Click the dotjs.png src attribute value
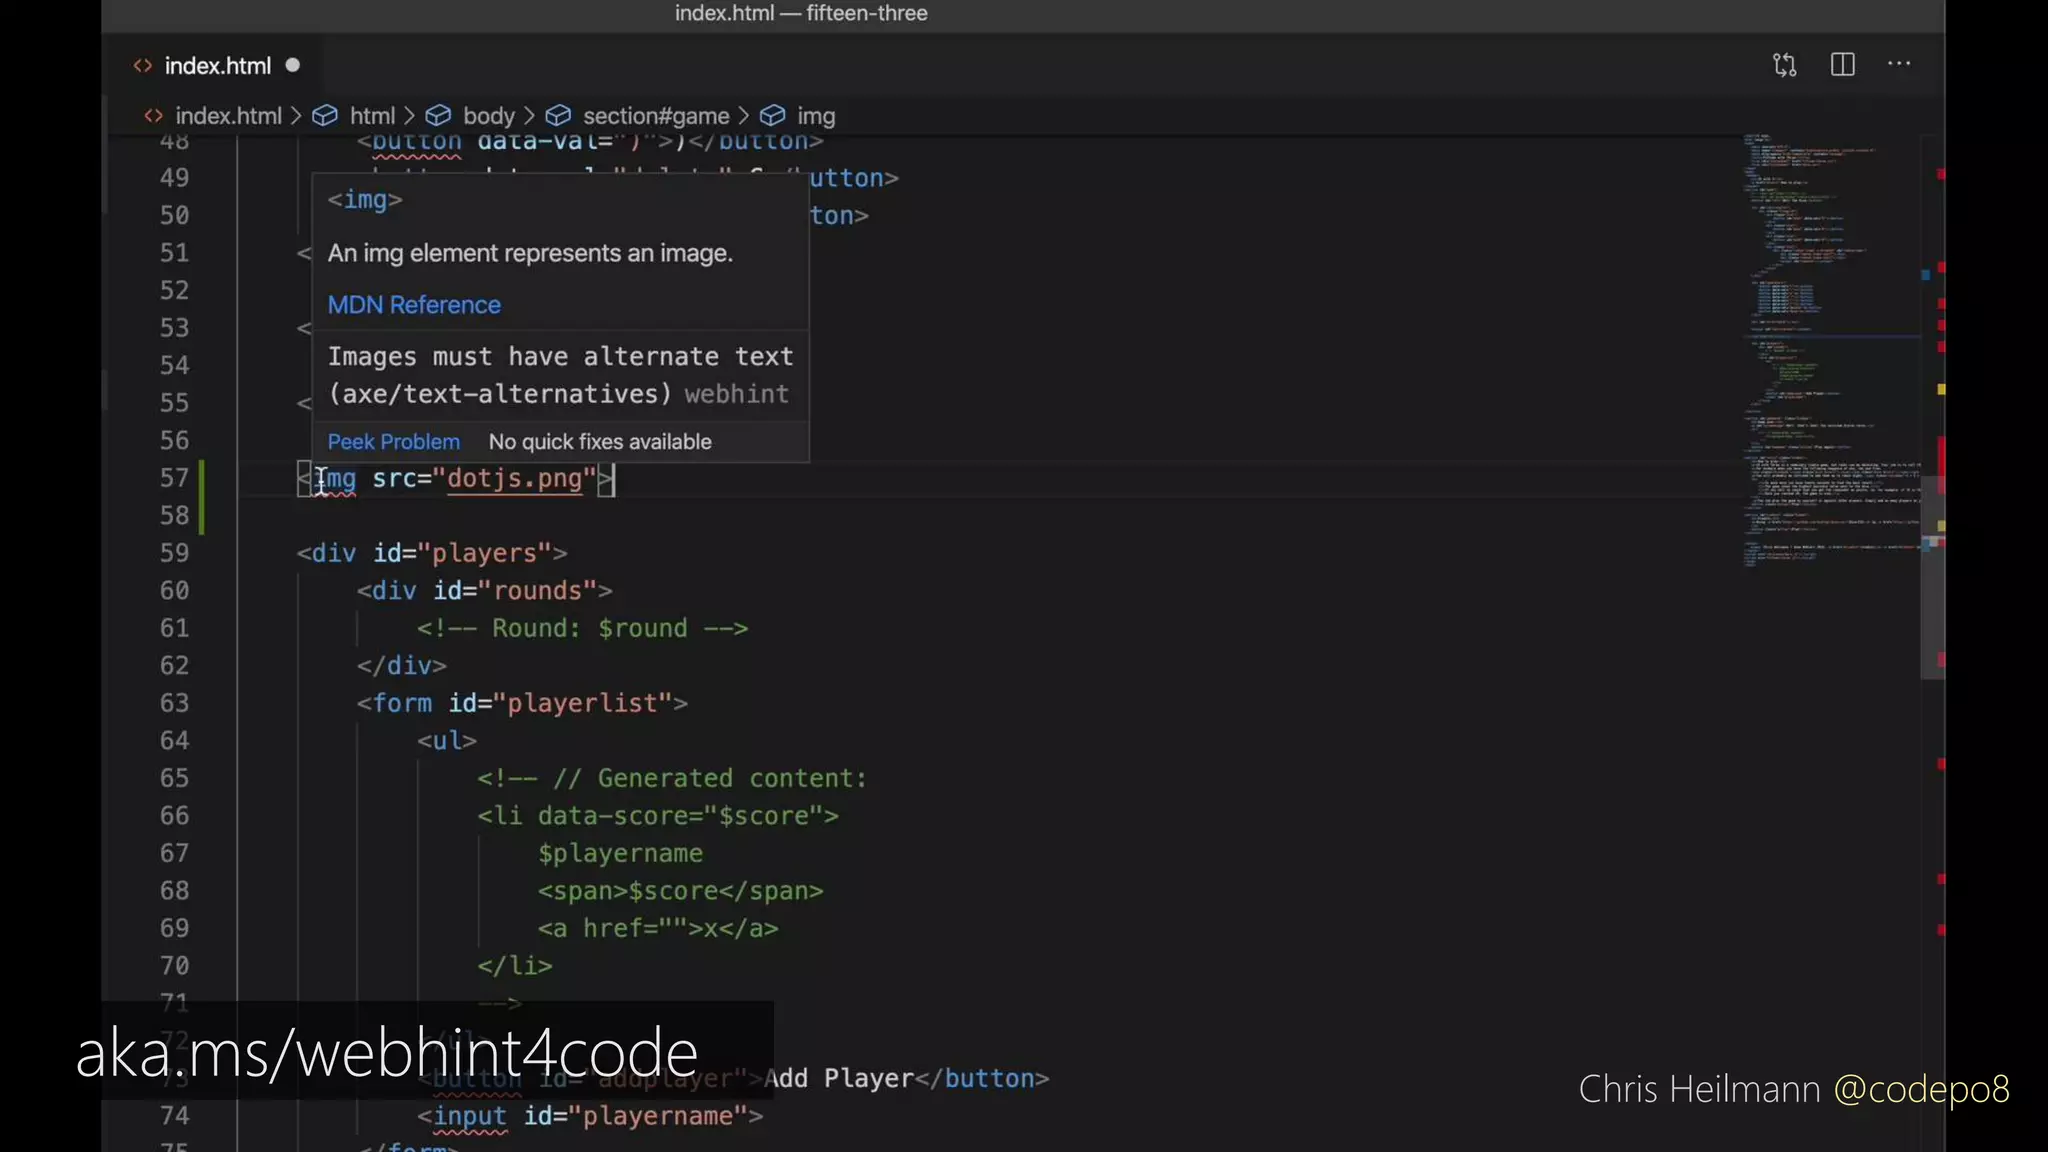The width and height of the screenshot is (2048, 1152). coord(515,479)
